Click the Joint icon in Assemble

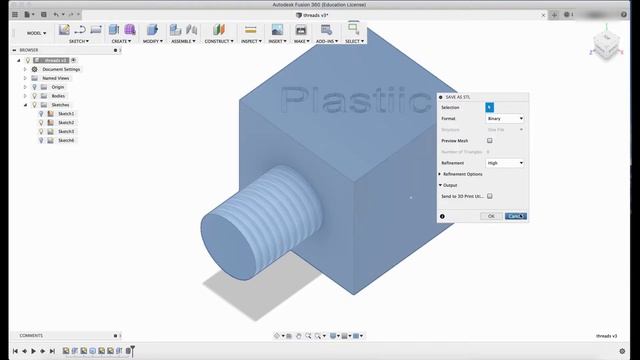(x=191, y=30)
